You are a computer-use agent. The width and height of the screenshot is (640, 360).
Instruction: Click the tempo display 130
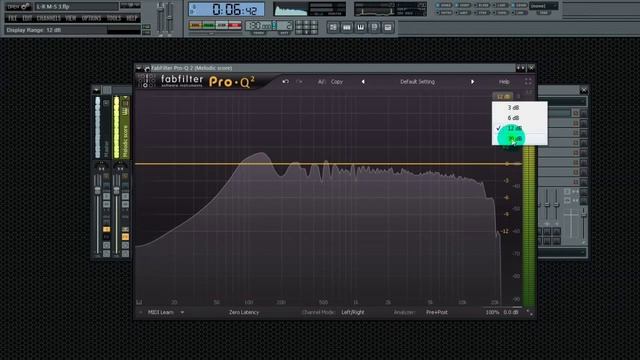click(x=259, y=26)
